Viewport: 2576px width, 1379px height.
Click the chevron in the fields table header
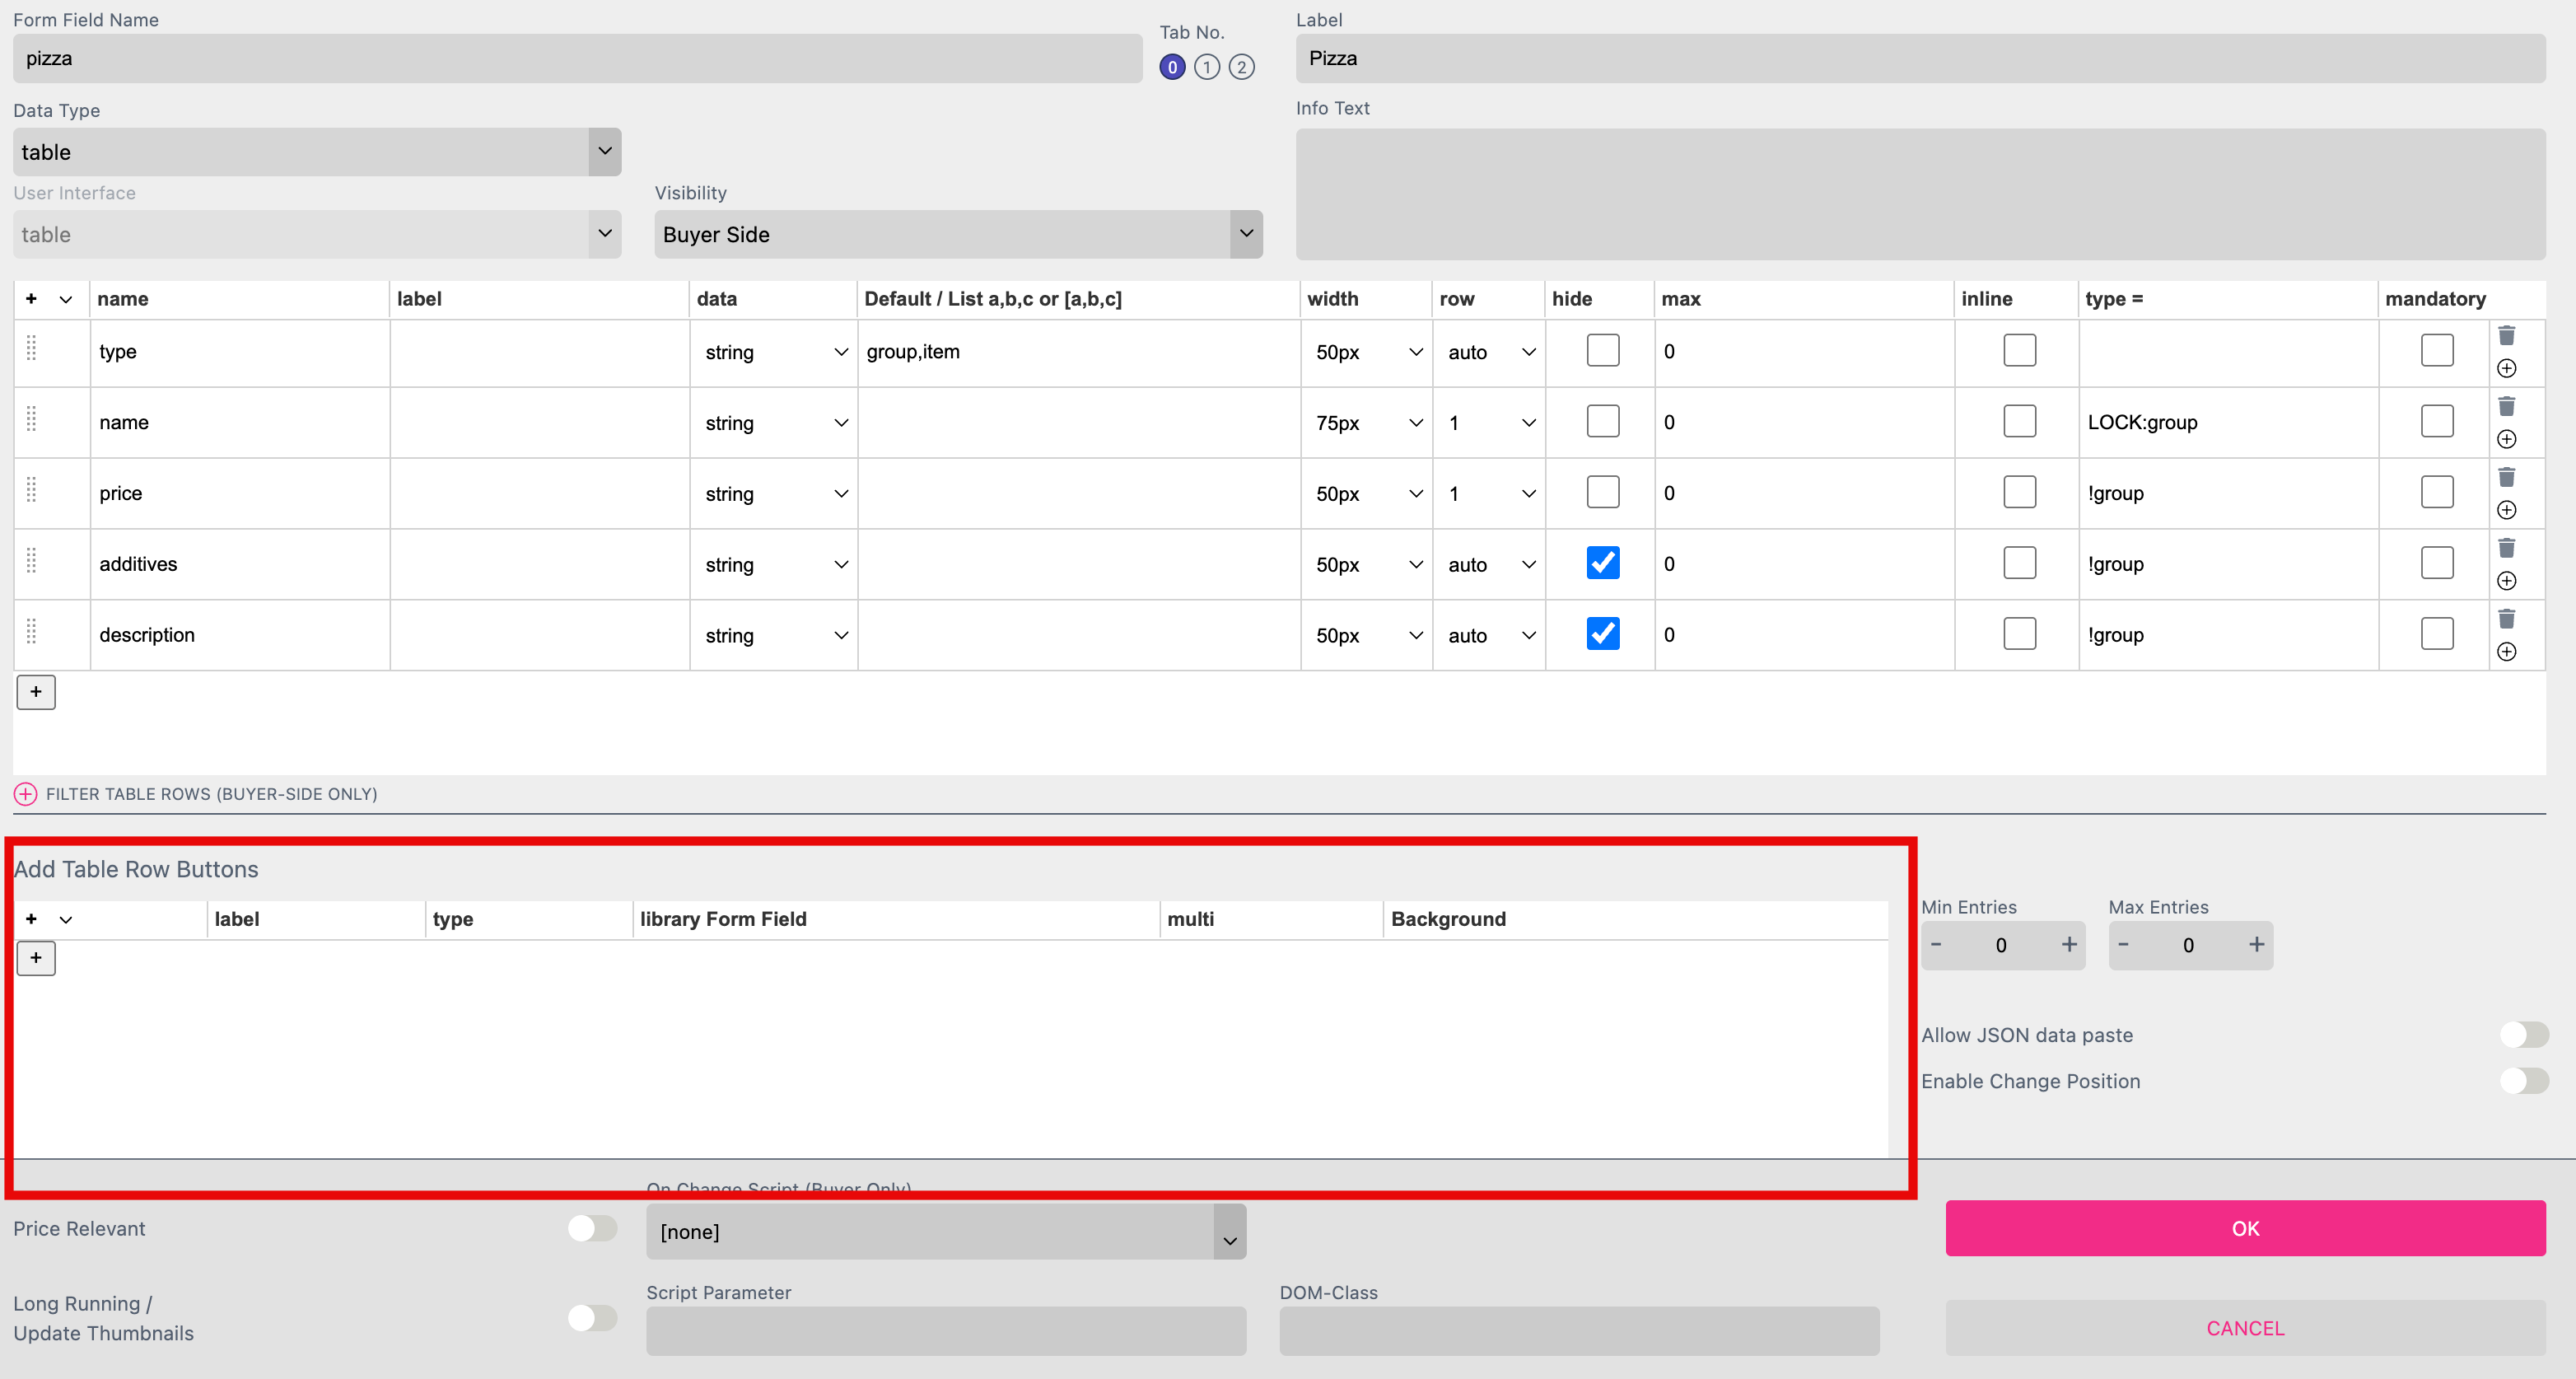[x=66, y=300]
